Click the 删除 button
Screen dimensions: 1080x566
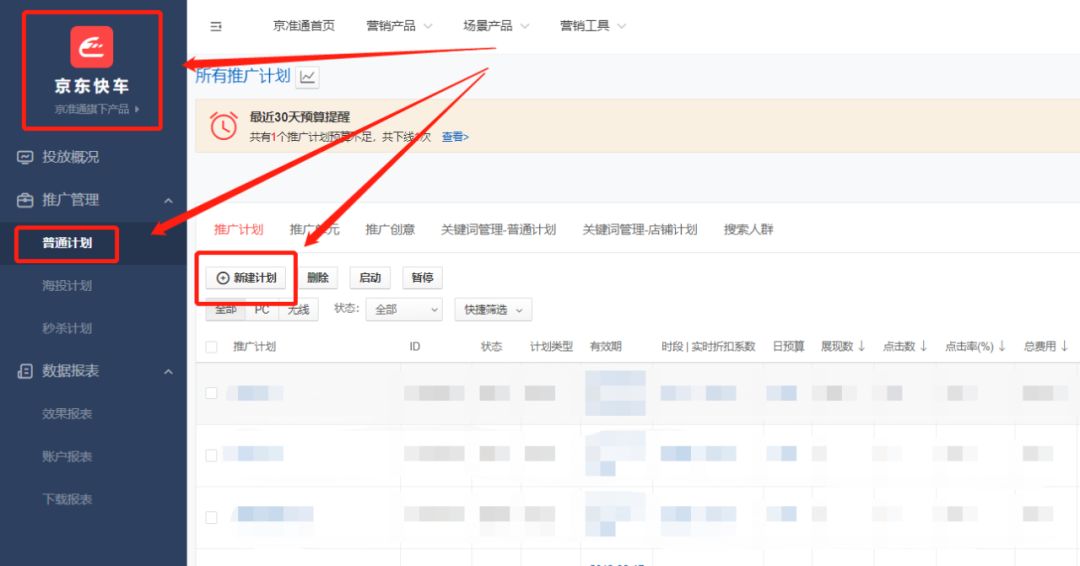[318, 277]
